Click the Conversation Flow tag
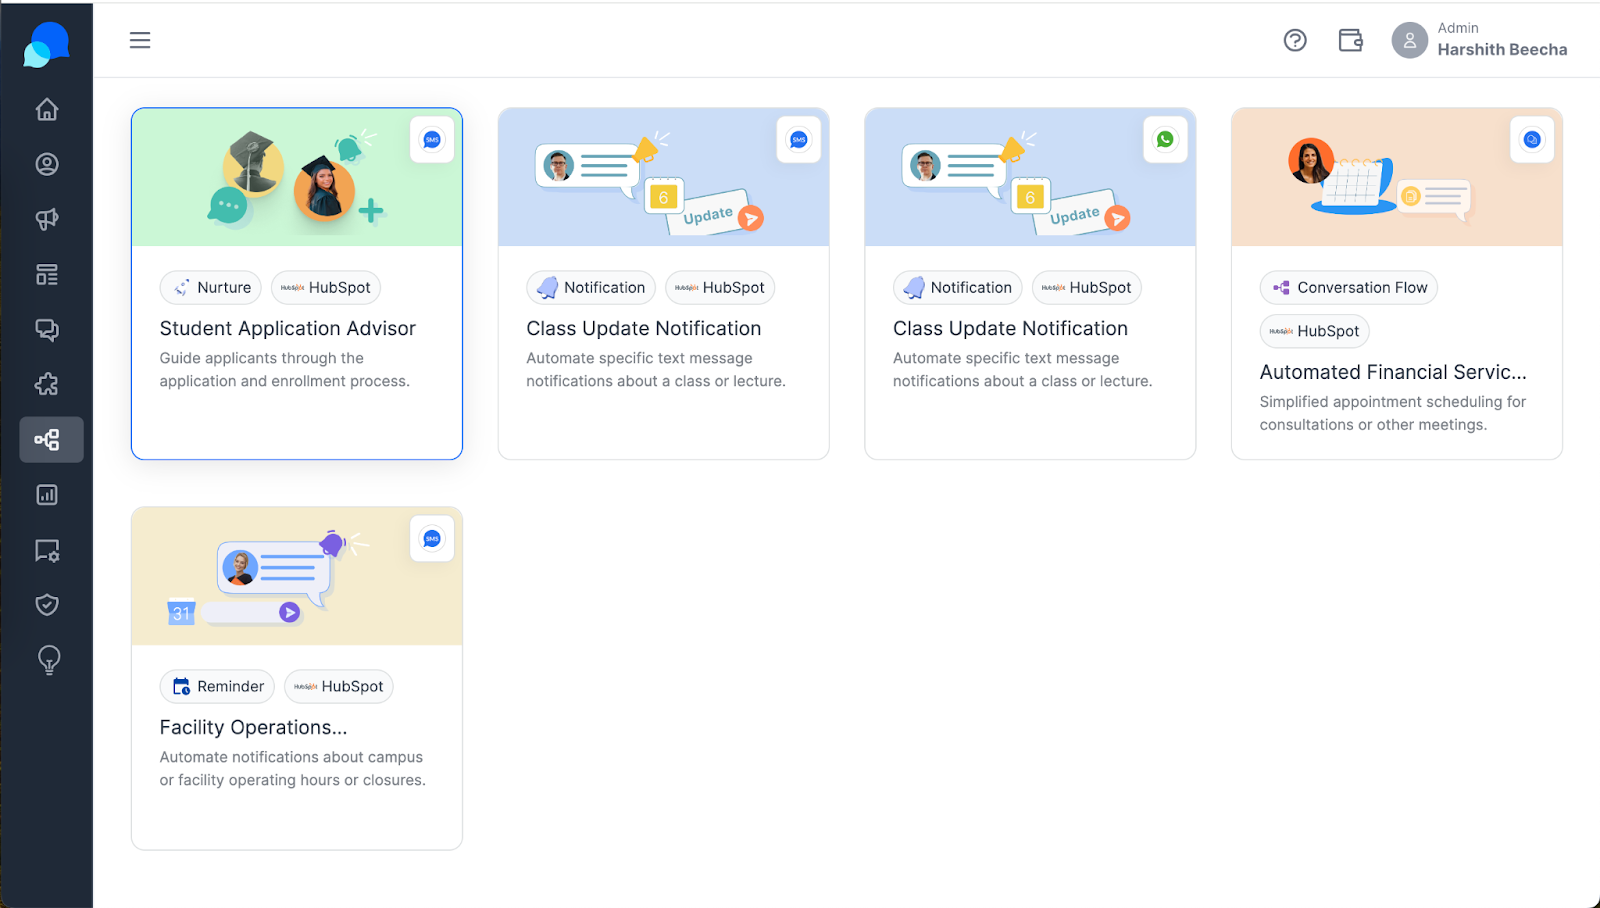1600x908 pixels. tap(1349, 288)
